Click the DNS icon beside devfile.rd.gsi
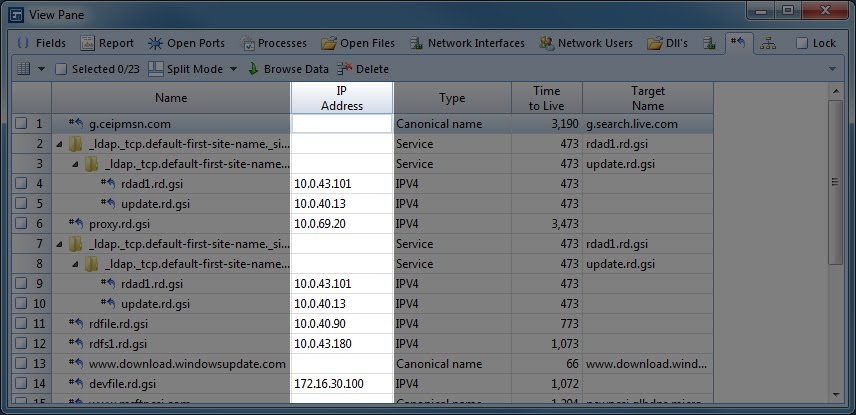This screenshot has width=856, height=415. pyautogui.click(x=76, y=384)
